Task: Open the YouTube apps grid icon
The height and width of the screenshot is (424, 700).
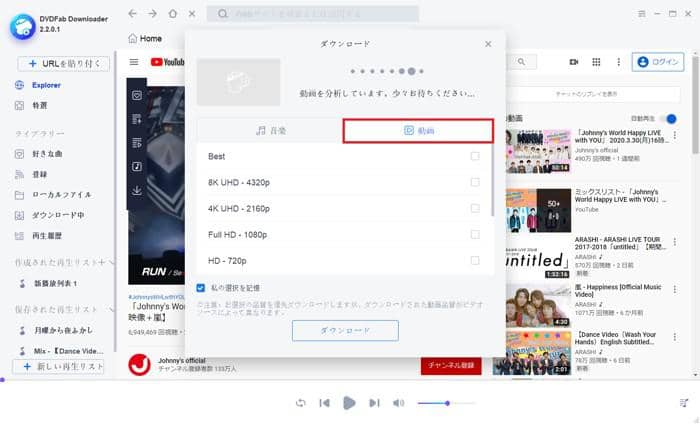Action: click(x=596, y=62)
